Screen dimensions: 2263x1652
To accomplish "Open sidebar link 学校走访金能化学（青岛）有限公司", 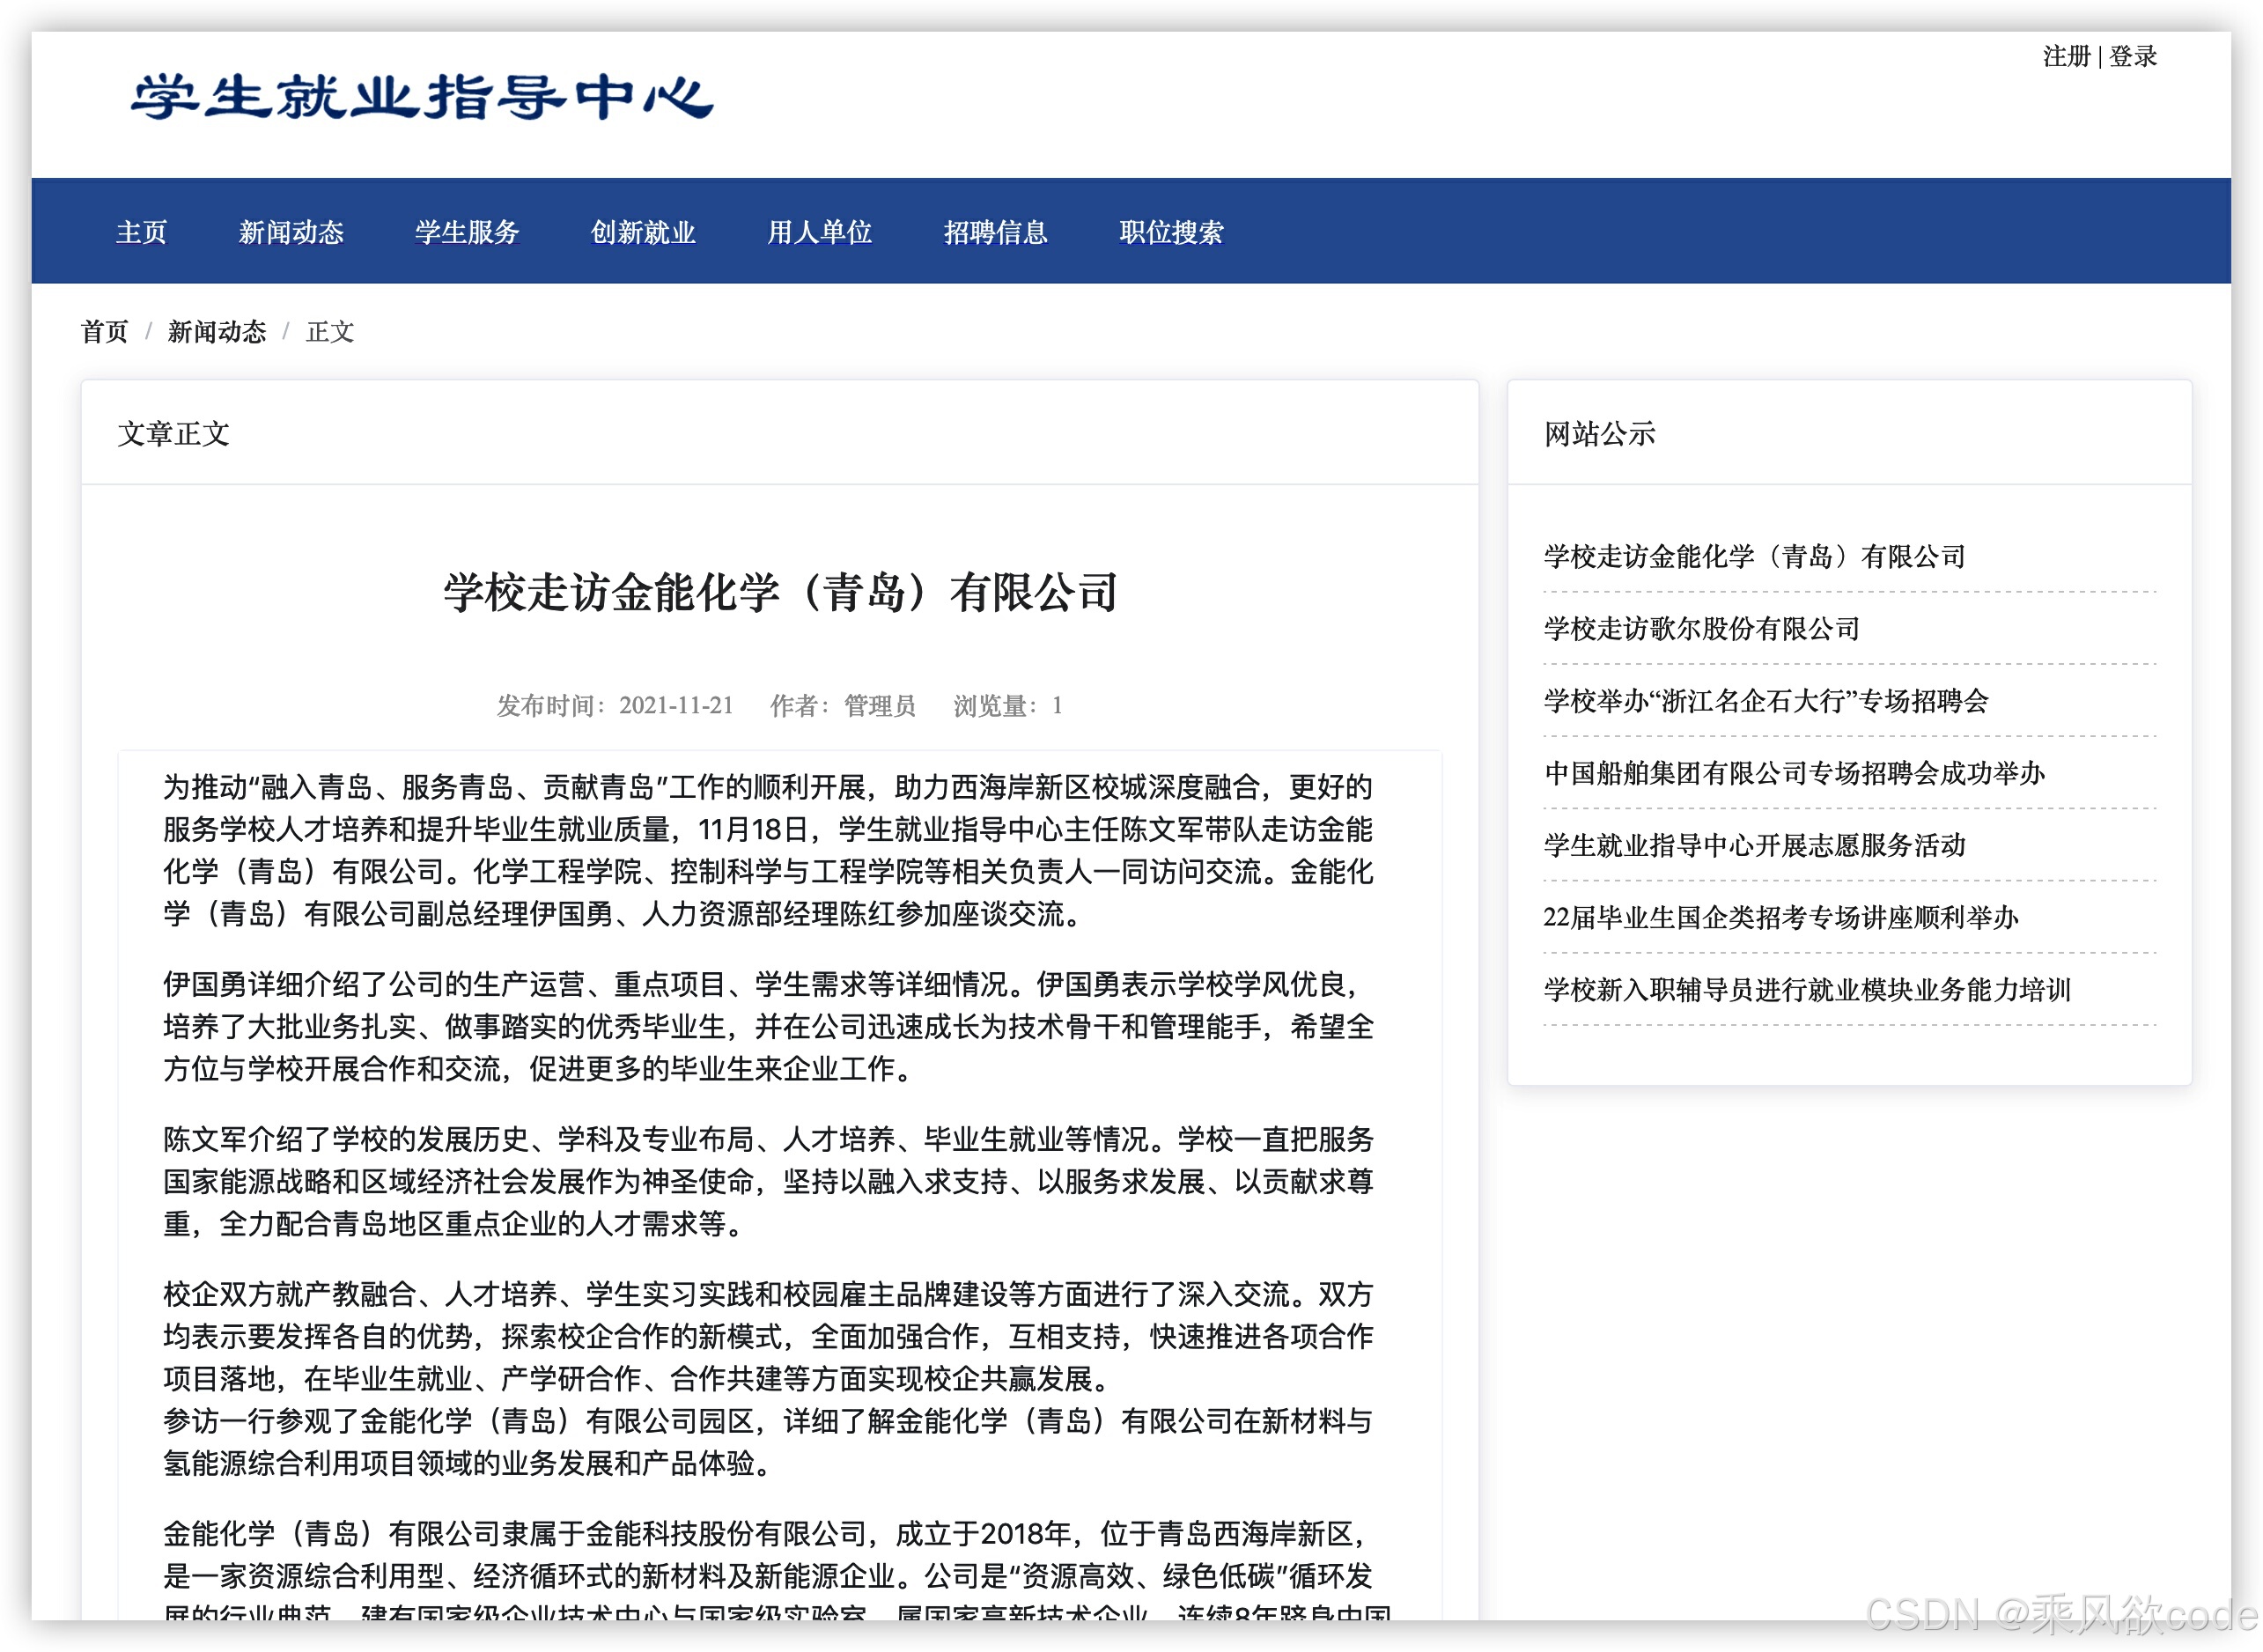I will click(x=1752, y=557).
